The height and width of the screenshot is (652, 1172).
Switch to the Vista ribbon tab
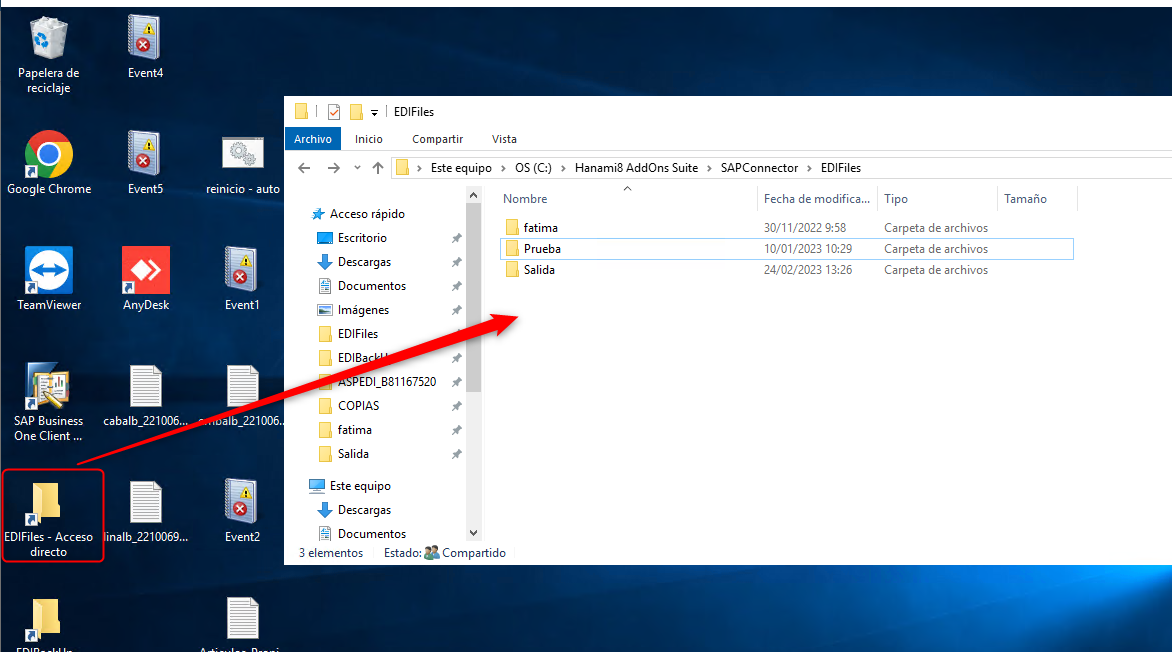[x=504, y=139]
